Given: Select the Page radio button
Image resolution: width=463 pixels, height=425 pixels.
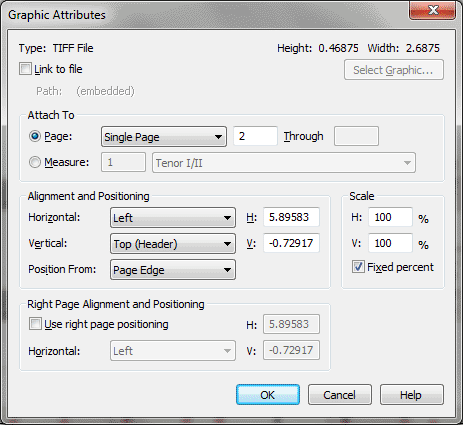Looking at the screenshot, I should coord(35,136).
